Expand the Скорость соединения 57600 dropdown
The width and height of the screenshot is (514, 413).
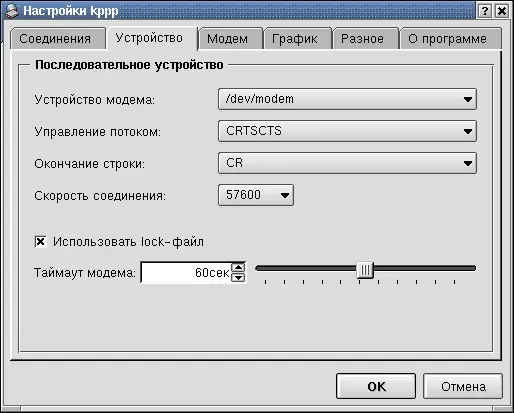coord(256,195)
